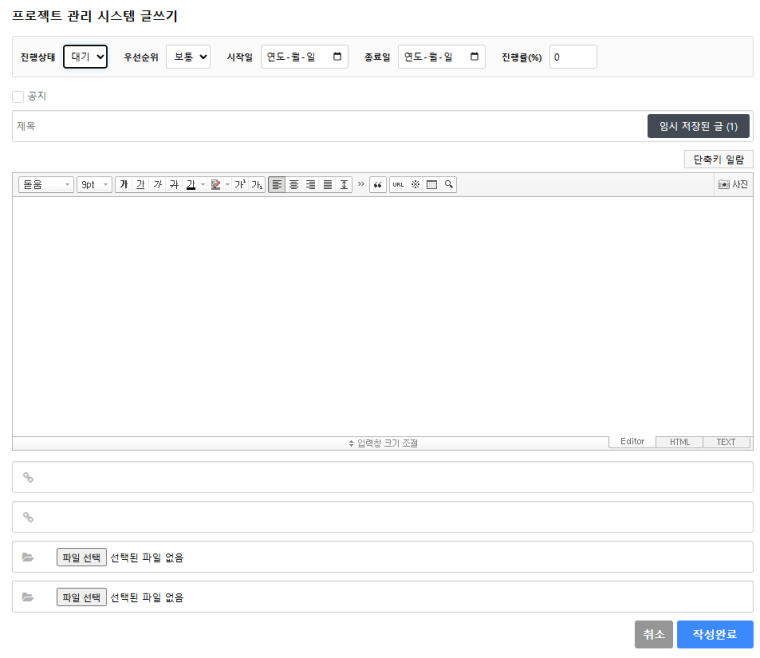Apply underline formatting in the editor
The image size is (760, 658).
140,185
